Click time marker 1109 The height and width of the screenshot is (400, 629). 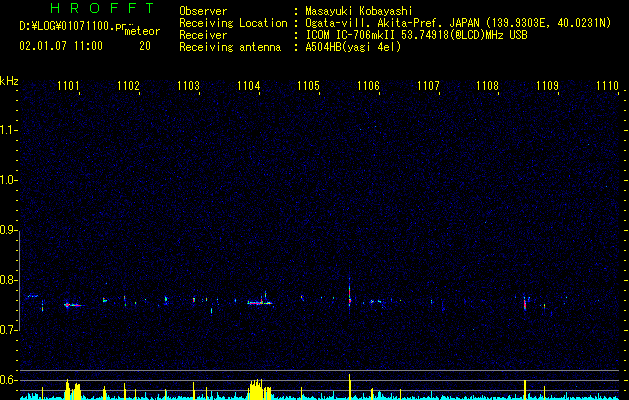[548, 85]
